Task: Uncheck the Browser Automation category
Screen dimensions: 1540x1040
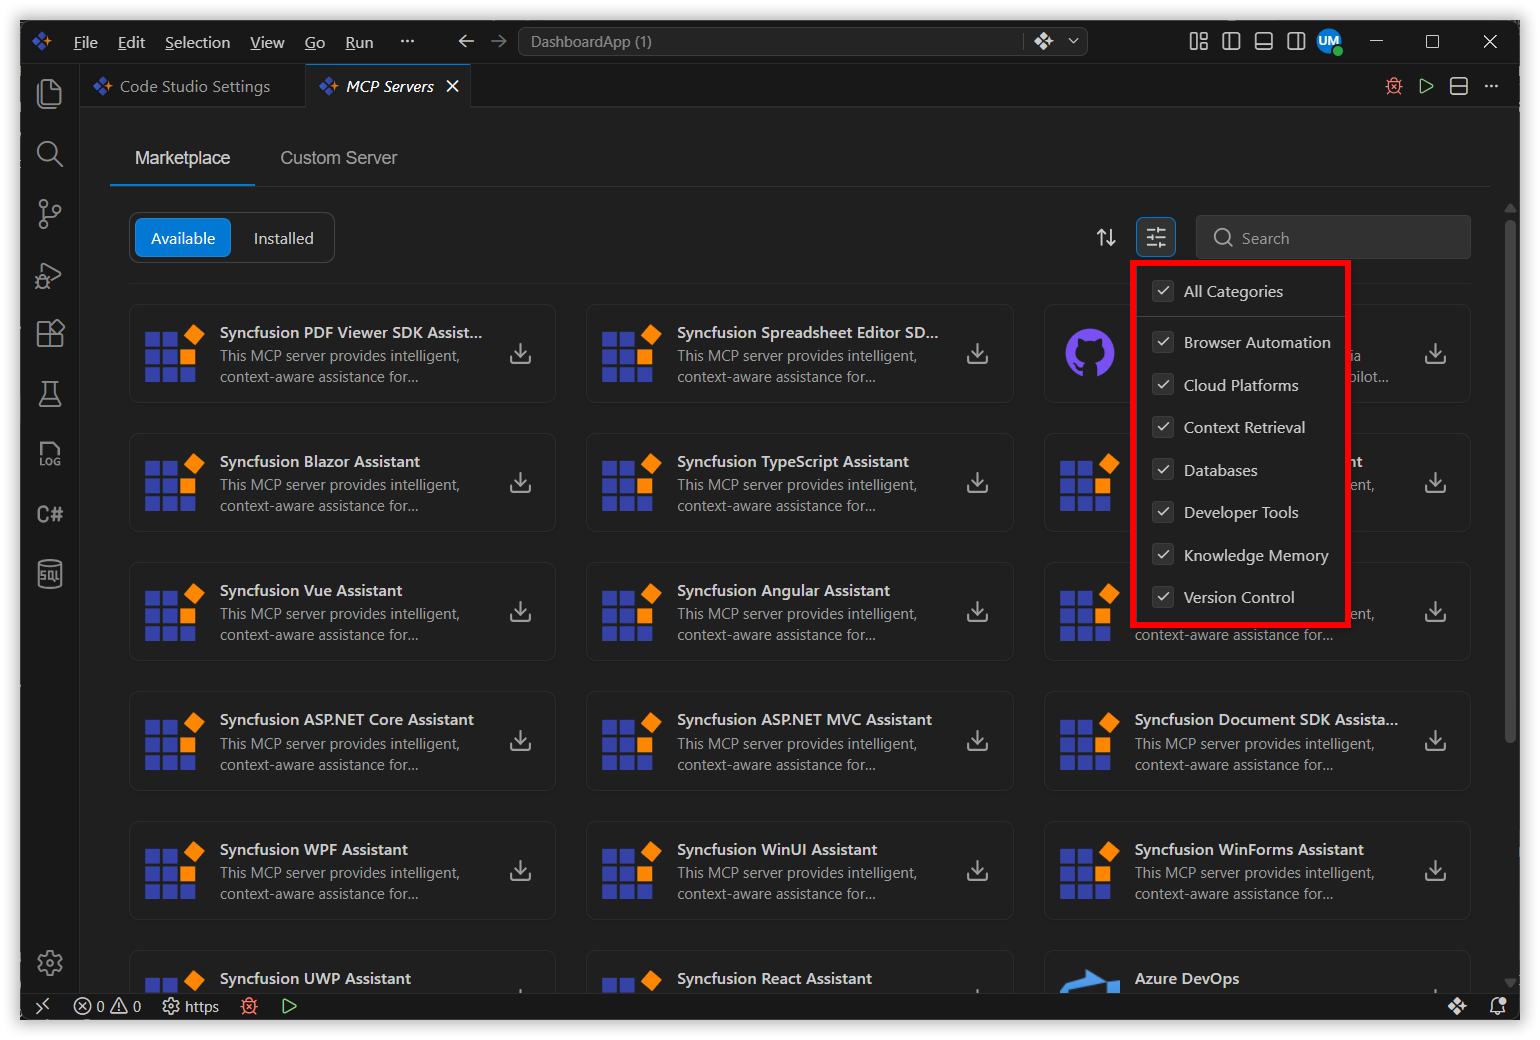Action: (x=1163, y=342)
